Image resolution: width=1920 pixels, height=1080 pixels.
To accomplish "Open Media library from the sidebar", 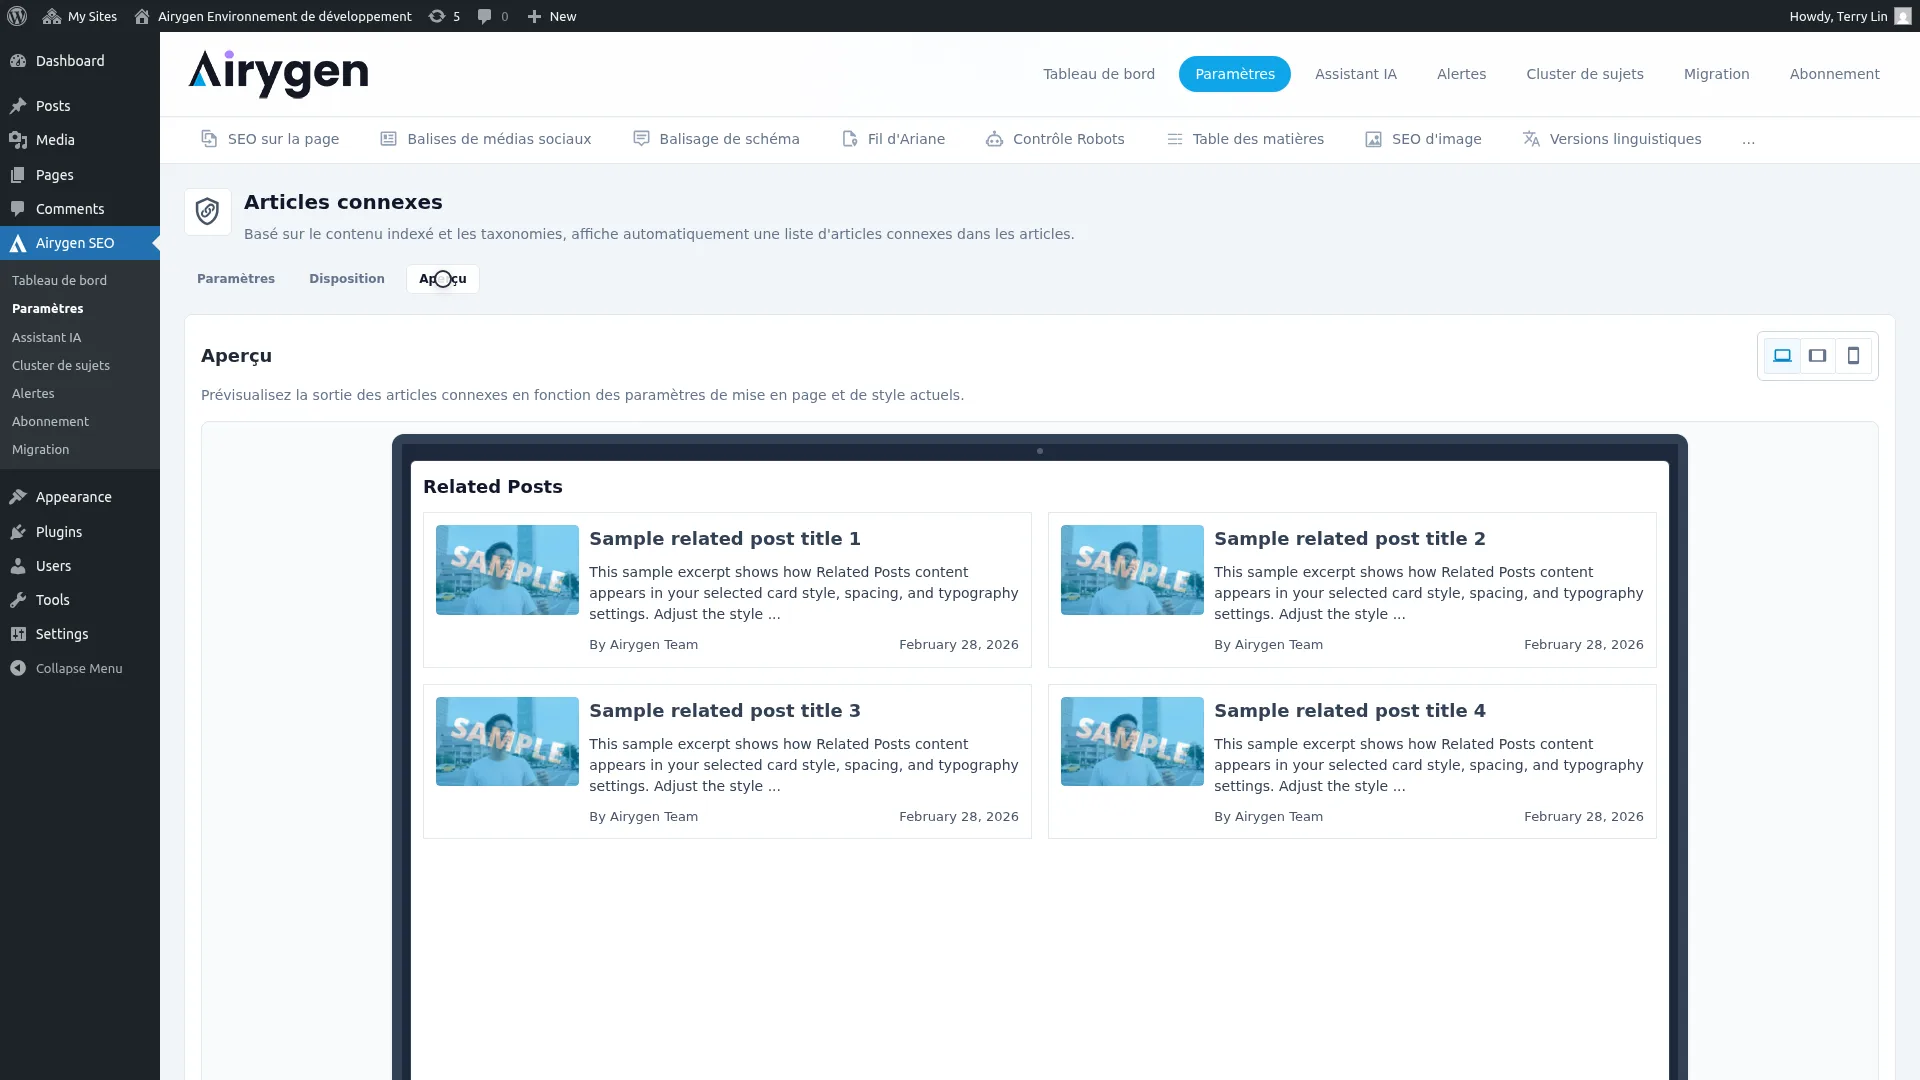I will click(x=80, y=140).
